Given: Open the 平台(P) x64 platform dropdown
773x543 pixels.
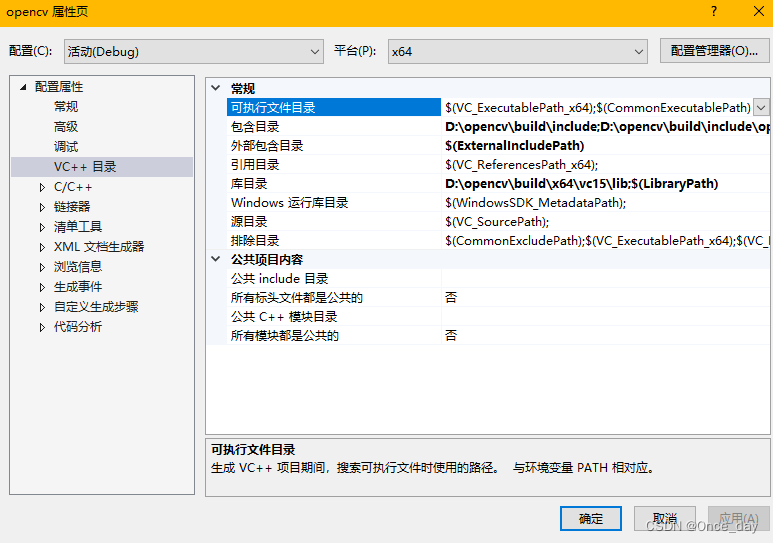Looking at the screenshot, I should (517, 52).
